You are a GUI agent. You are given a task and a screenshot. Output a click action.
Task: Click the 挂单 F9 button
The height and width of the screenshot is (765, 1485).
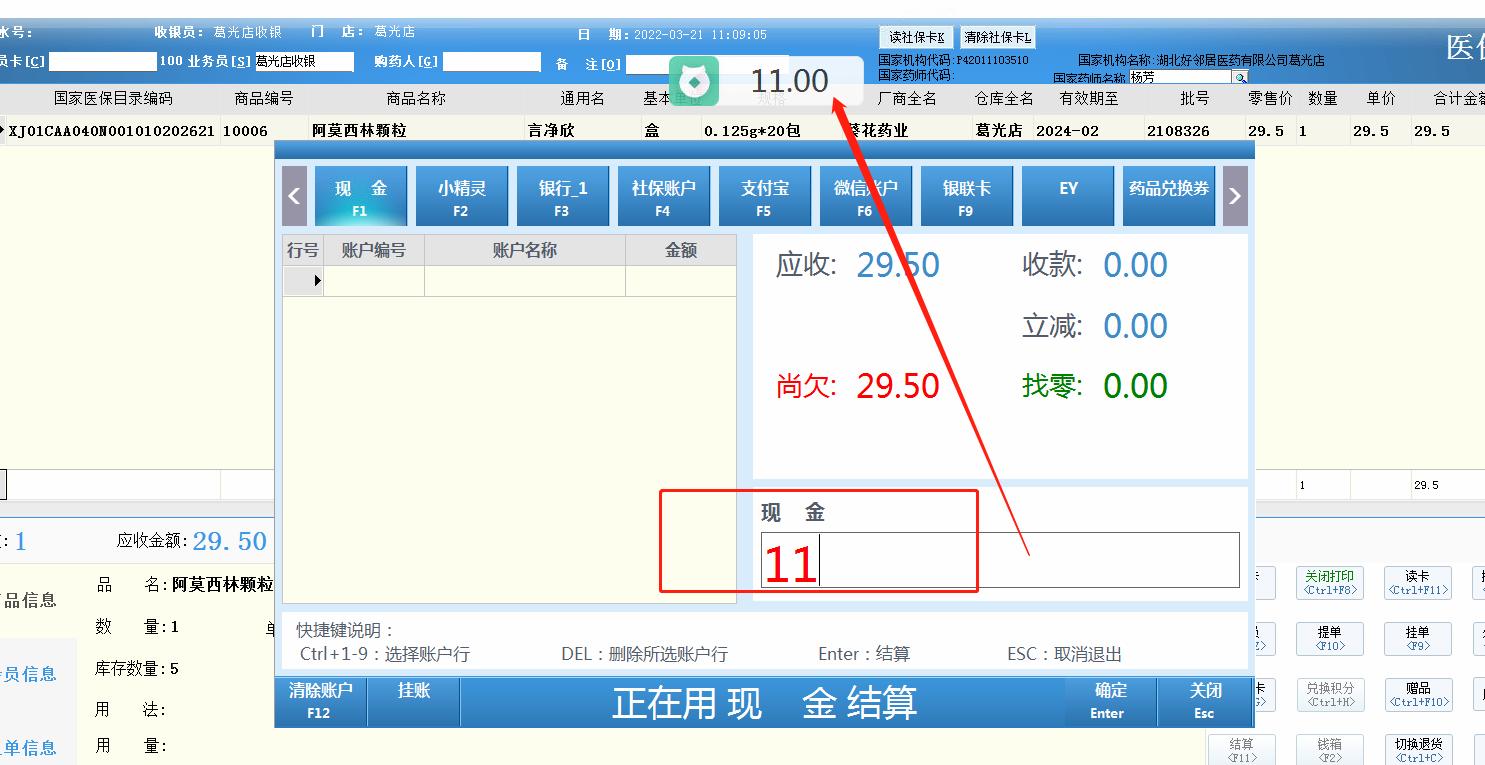pos(1417,639)
